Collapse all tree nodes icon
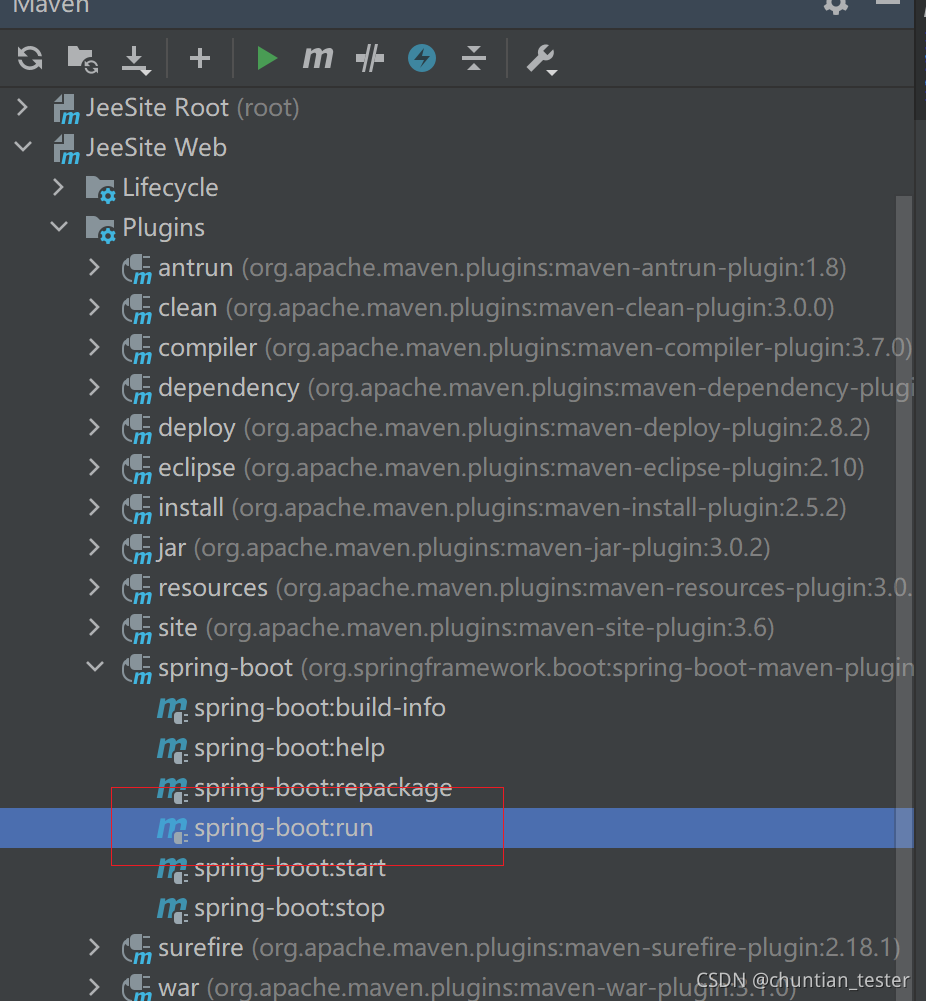The width and height of the screenshot is (926, 1001). click(x=474, y=59)
